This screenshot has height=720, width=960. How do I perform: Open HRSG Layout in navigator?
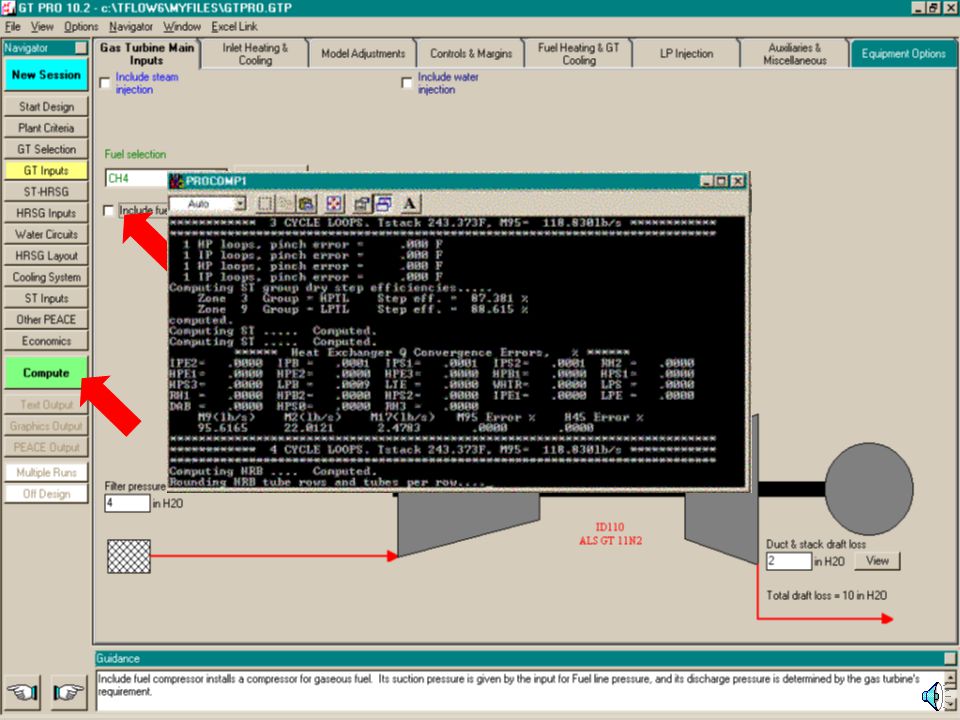click(46, 256)
